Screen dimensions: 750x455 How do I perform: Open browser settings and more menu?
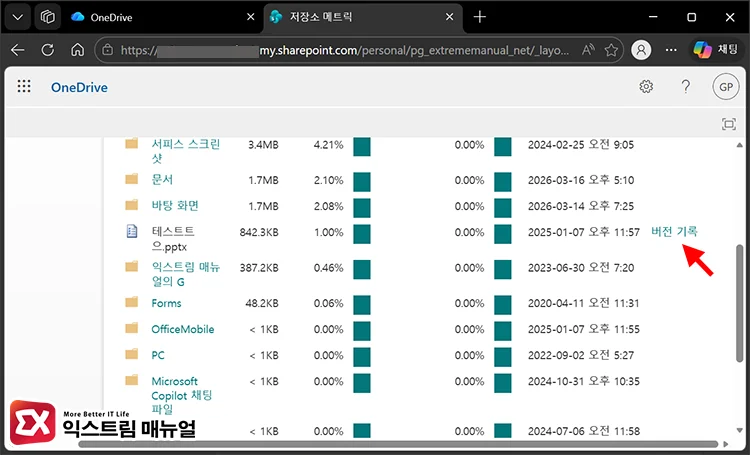pyautogui.click(x=671, y=50)
